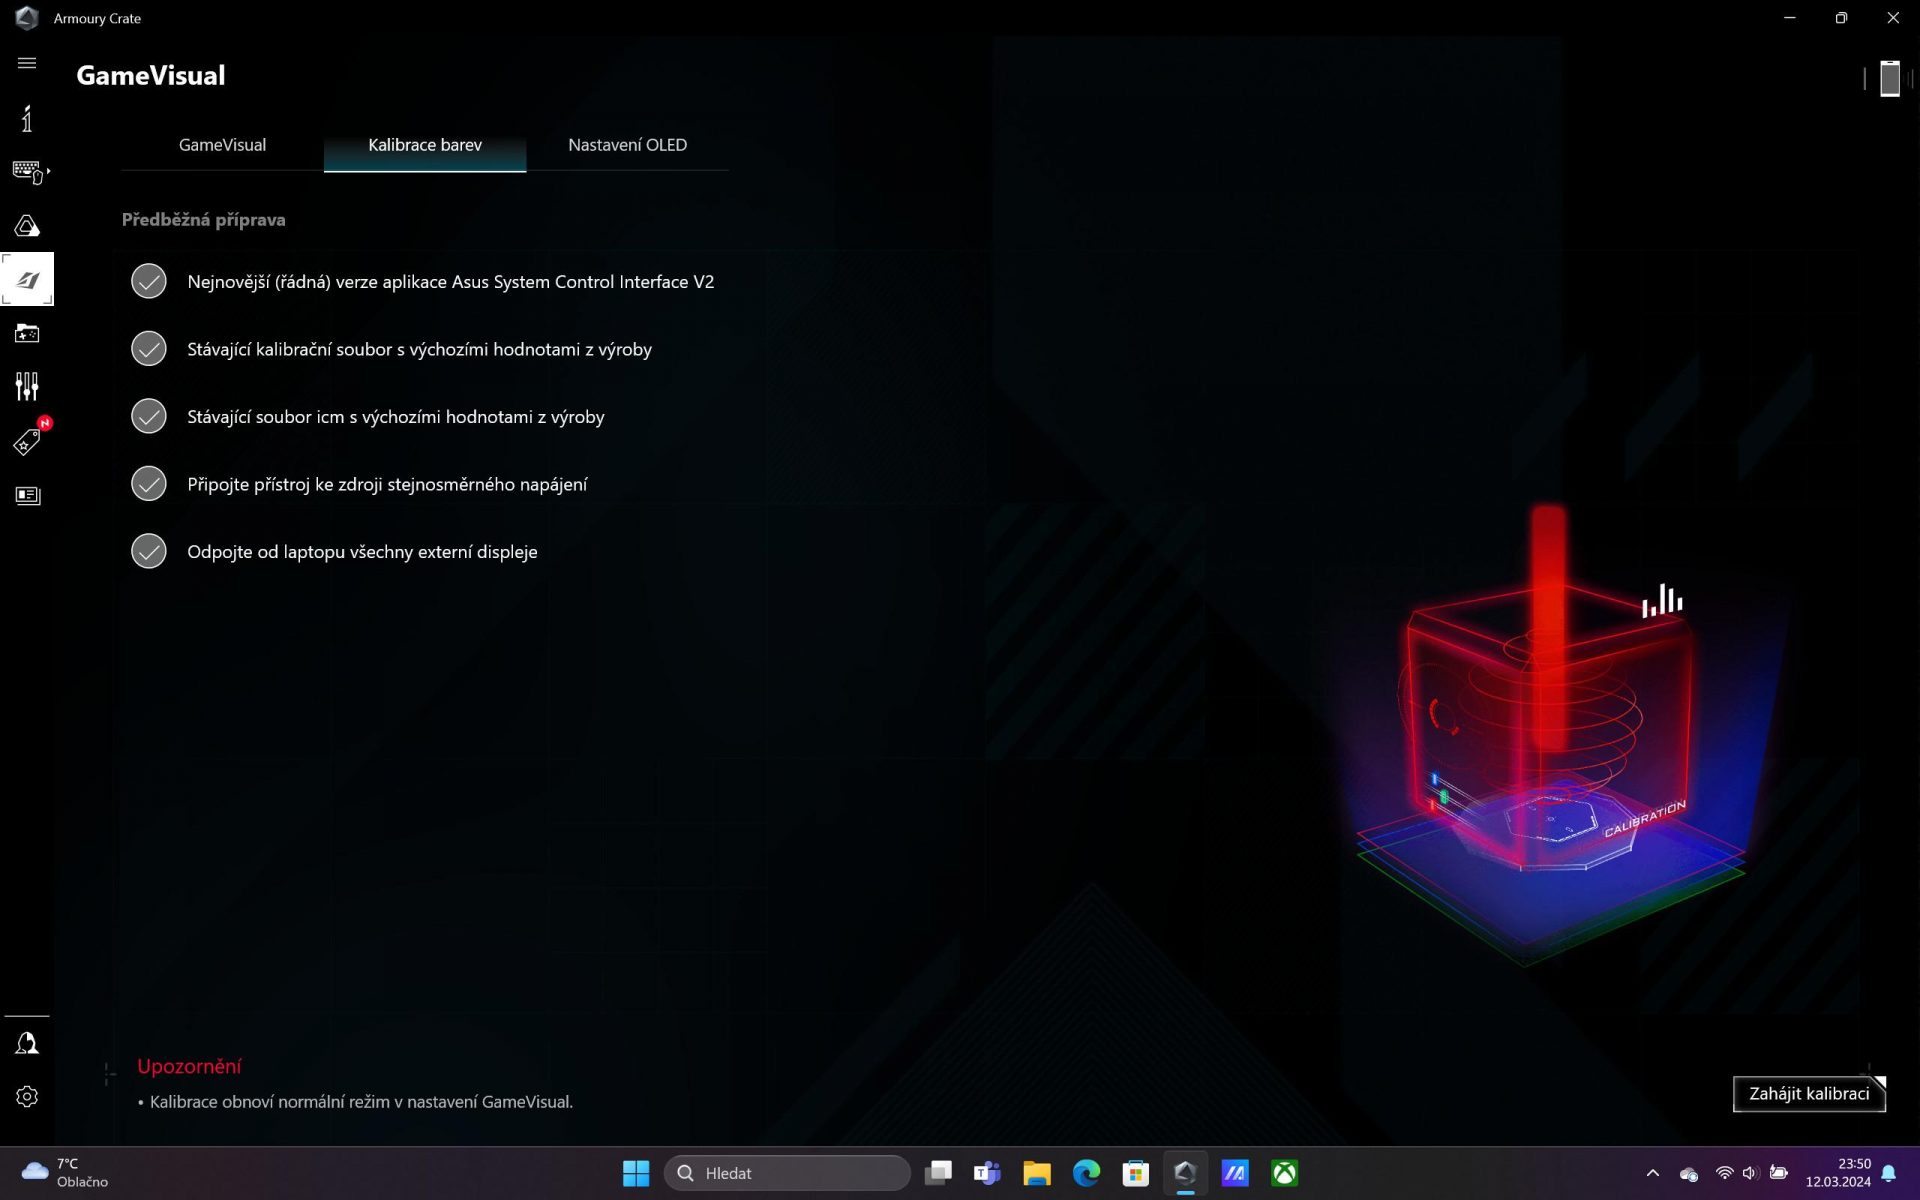Open Settings gear in sidebar
Screen dimensions: 1920x1200
click(x=27, y=1096)
